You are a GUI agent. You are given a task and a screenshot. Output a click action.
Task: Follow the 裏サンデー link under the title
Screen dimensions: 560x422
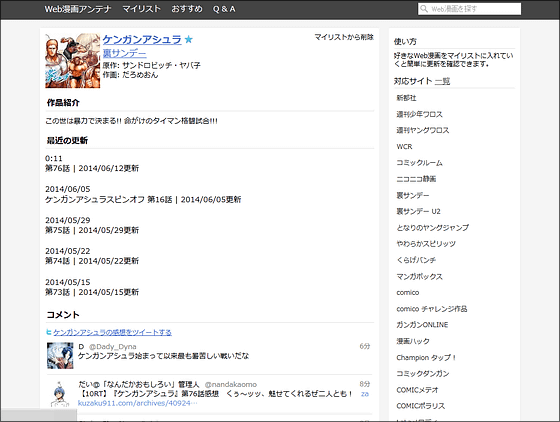pos(124,54)
